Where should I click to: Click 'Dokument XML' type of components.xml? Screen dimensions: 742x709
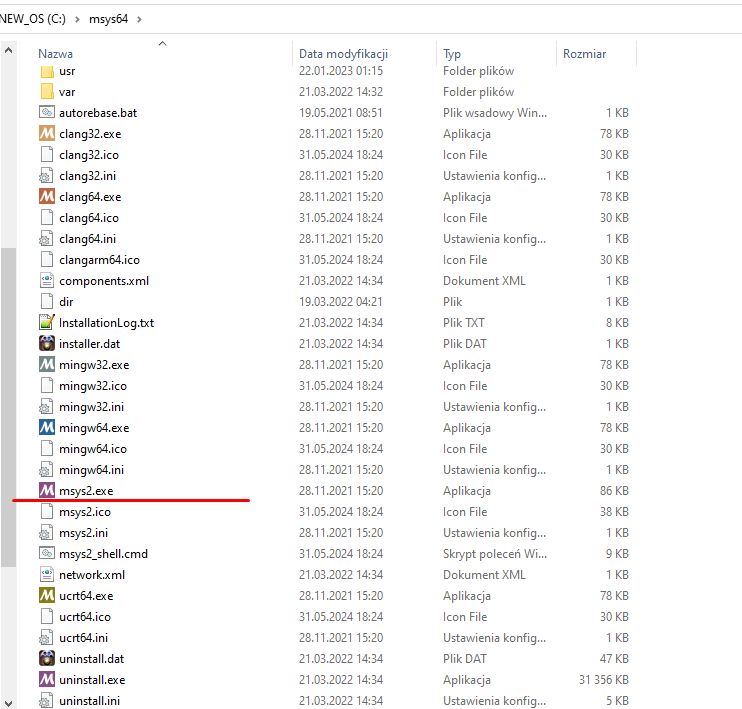coord(484,281)
